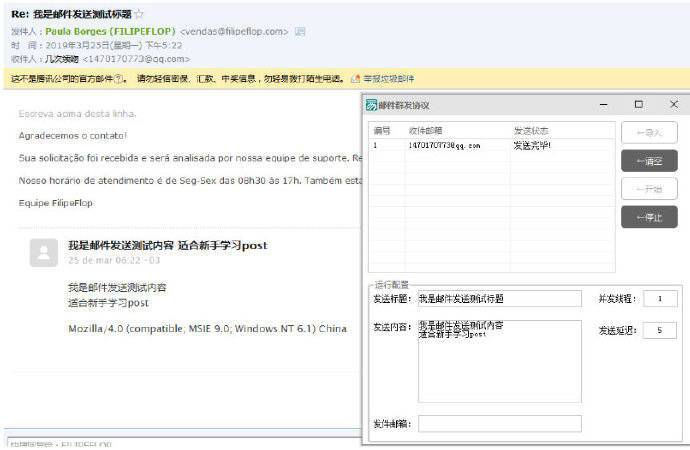Star the email with the star icon

click(x=139, y=14)
